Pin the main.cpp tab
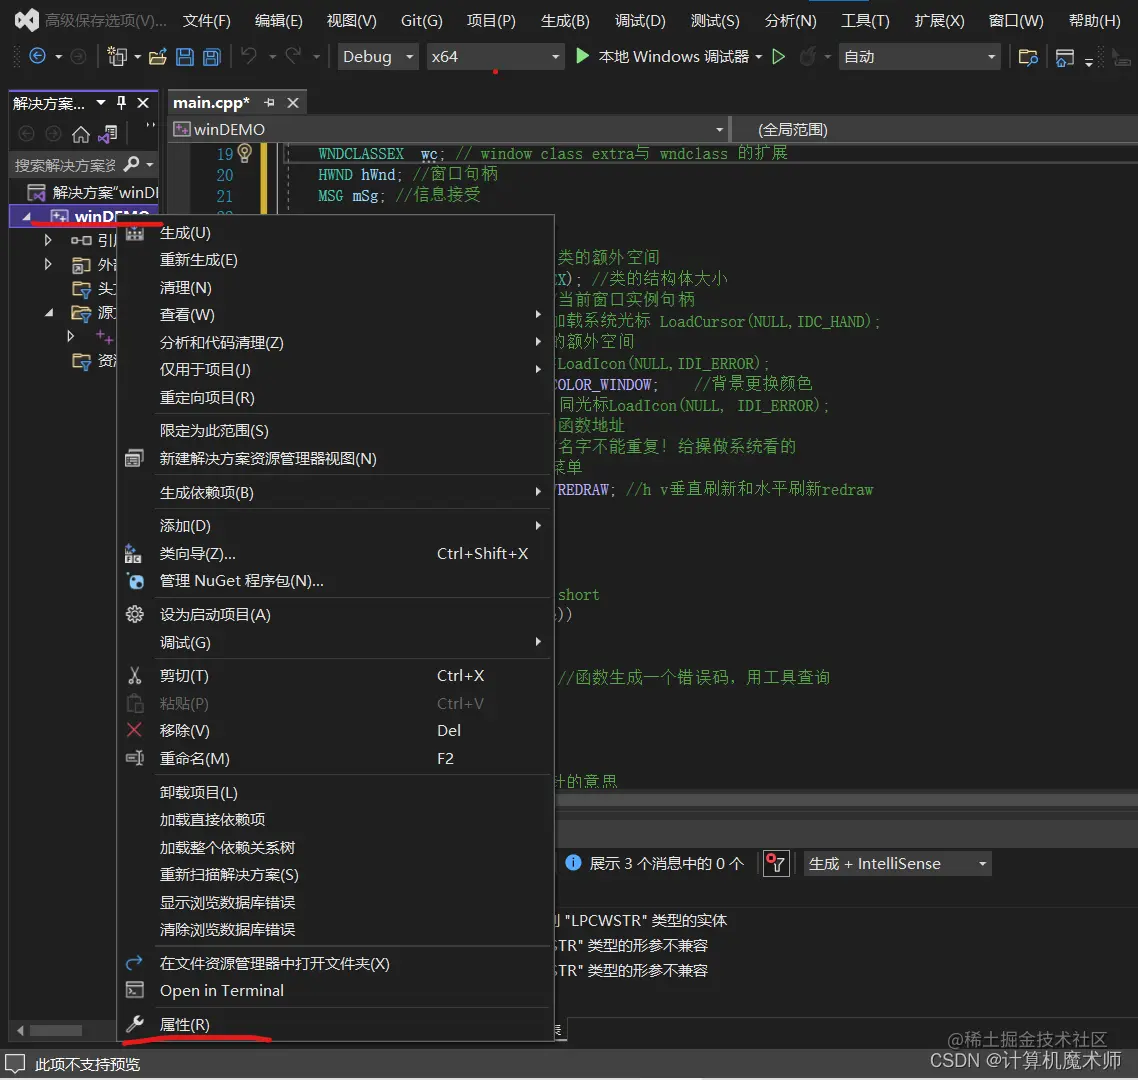This screenshot has width=1138, height=1080. click(269, 103)
